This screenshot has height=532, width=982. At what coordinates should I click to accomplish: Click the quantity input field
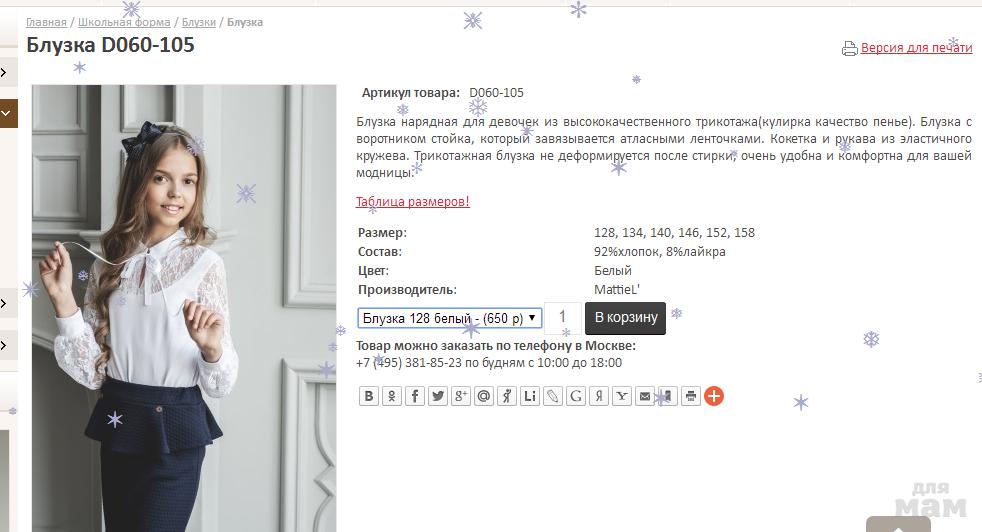563,318
